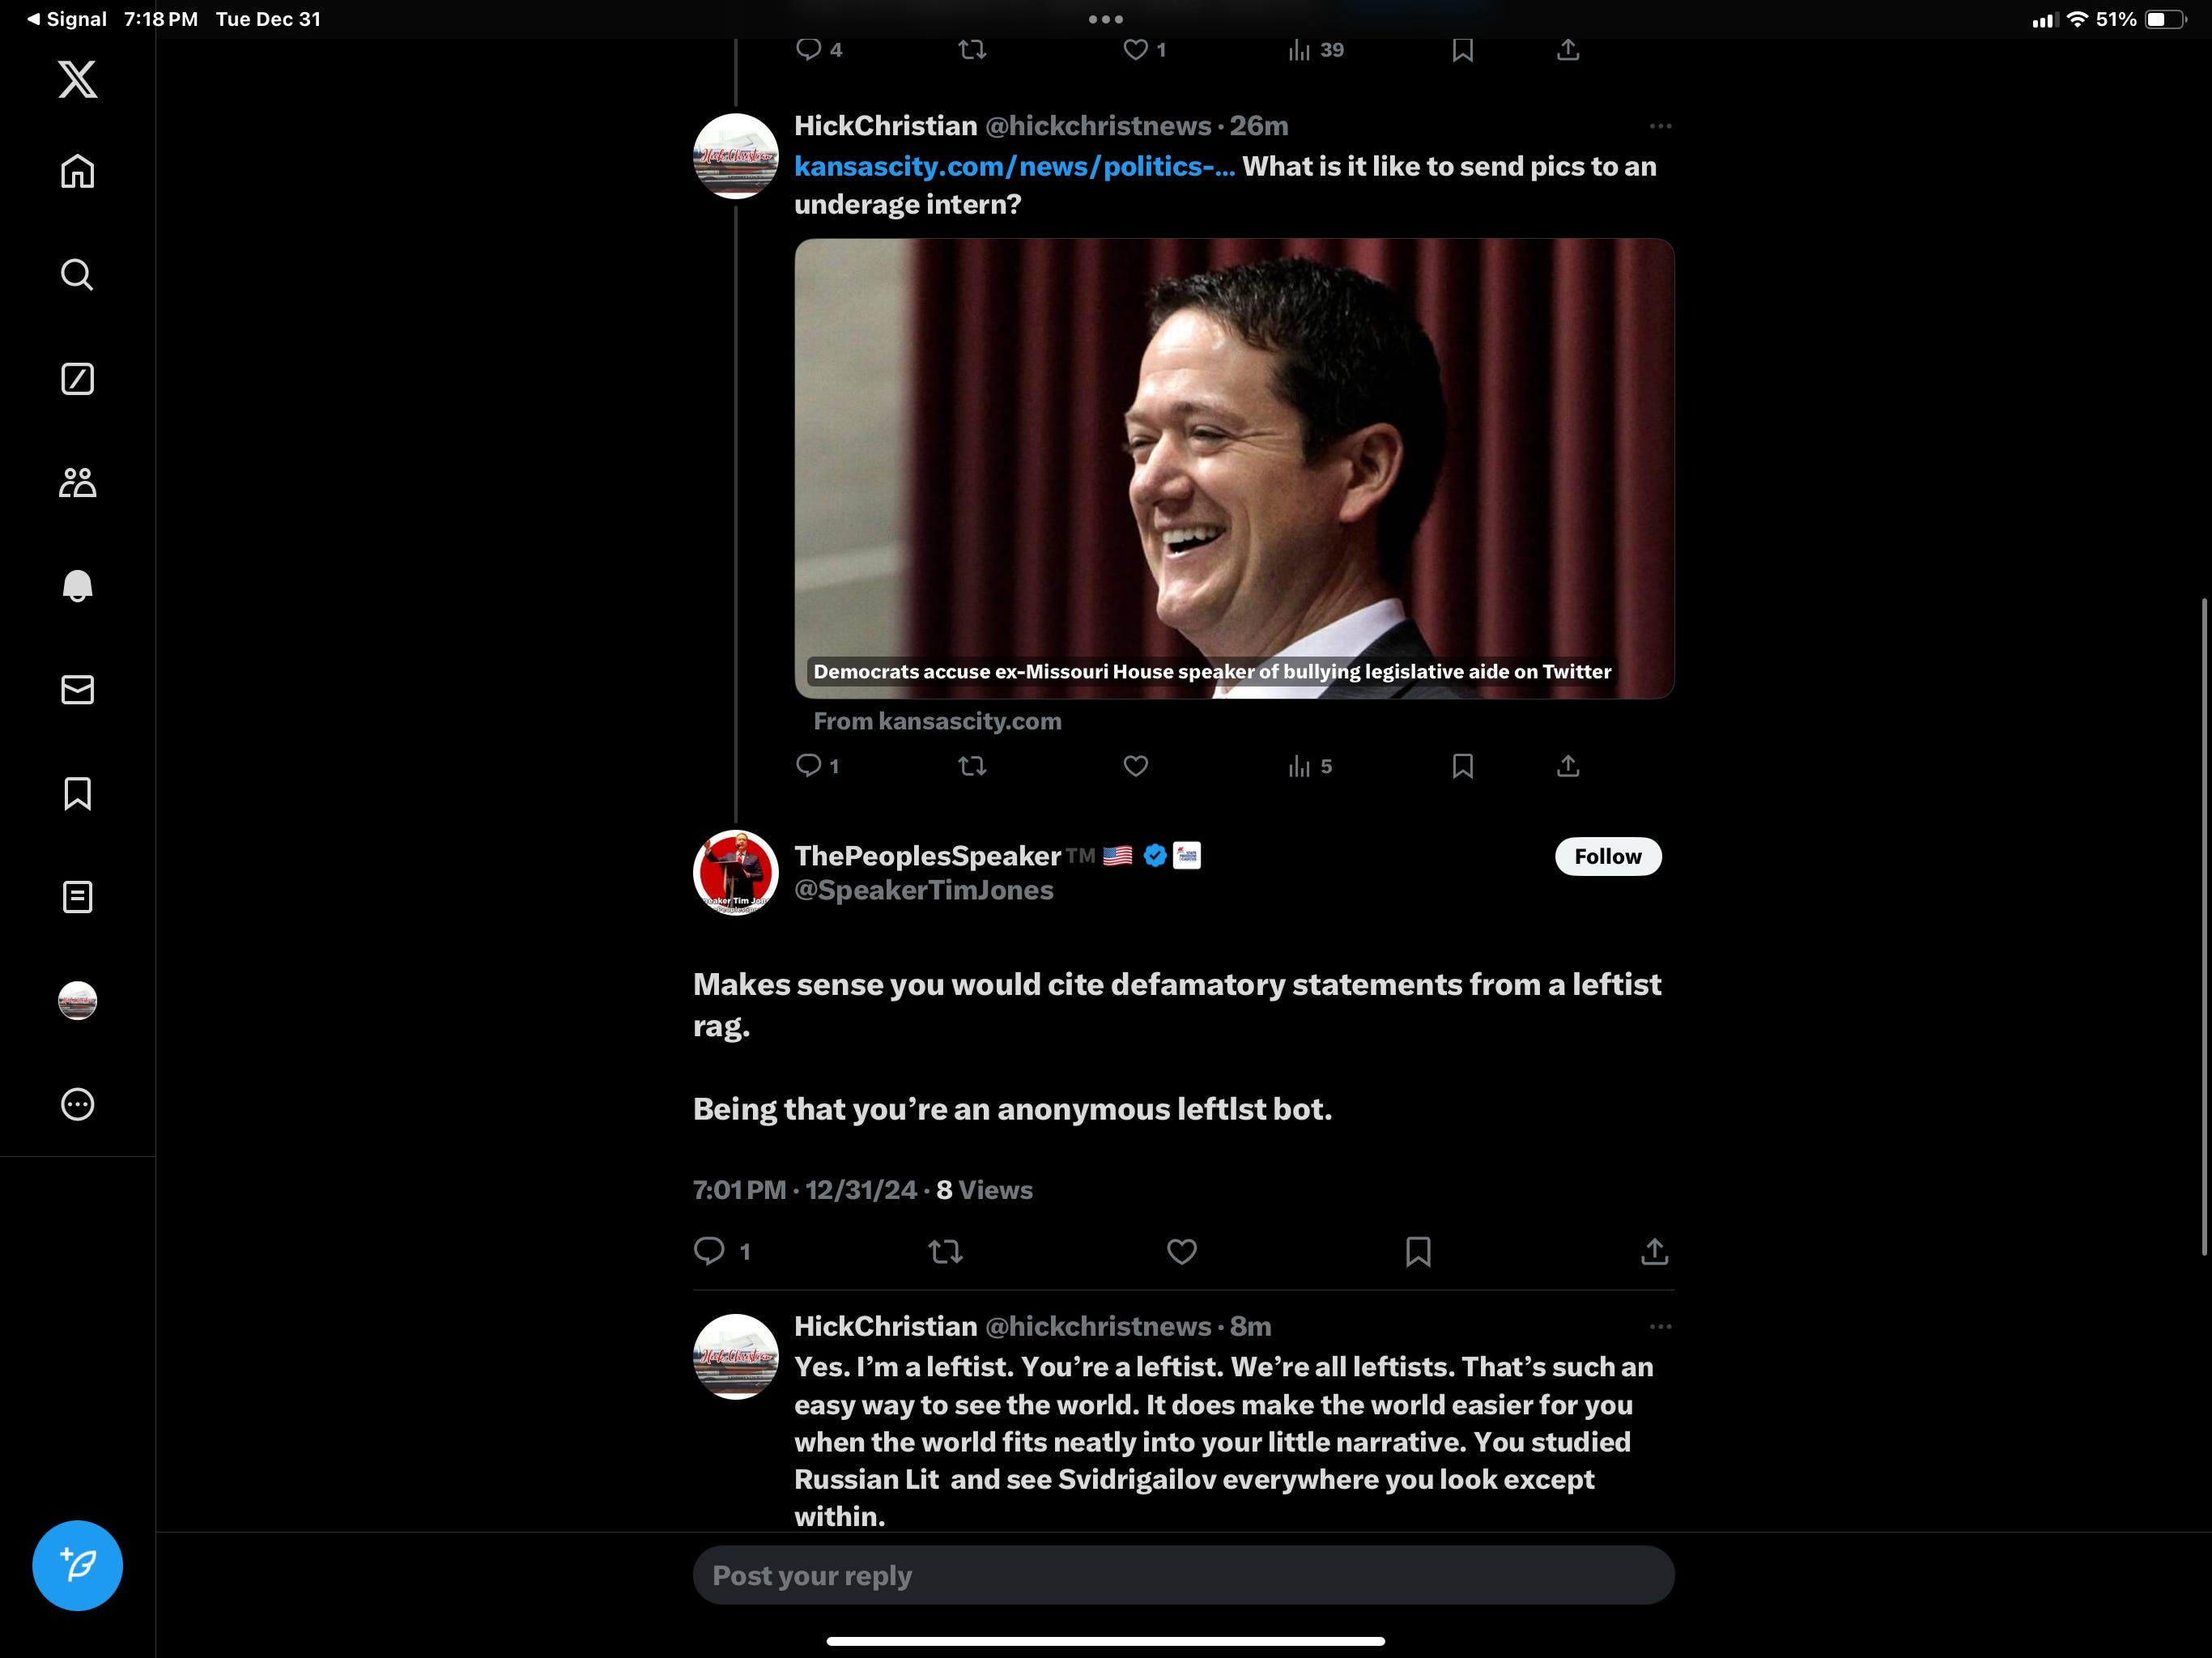Image resolution: width=2212 pixels, height=1658 pixels.
Task: Like the SpeakerTimJones main post
Action: pyautogui.click(x=1181, y=1252)
